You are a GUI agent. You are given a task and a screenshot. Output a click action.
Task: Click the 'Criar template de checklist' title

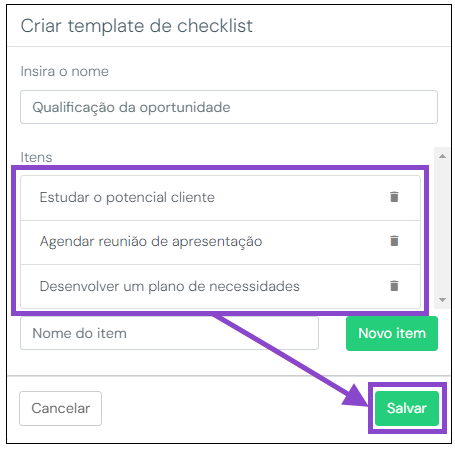coord(137,26)
